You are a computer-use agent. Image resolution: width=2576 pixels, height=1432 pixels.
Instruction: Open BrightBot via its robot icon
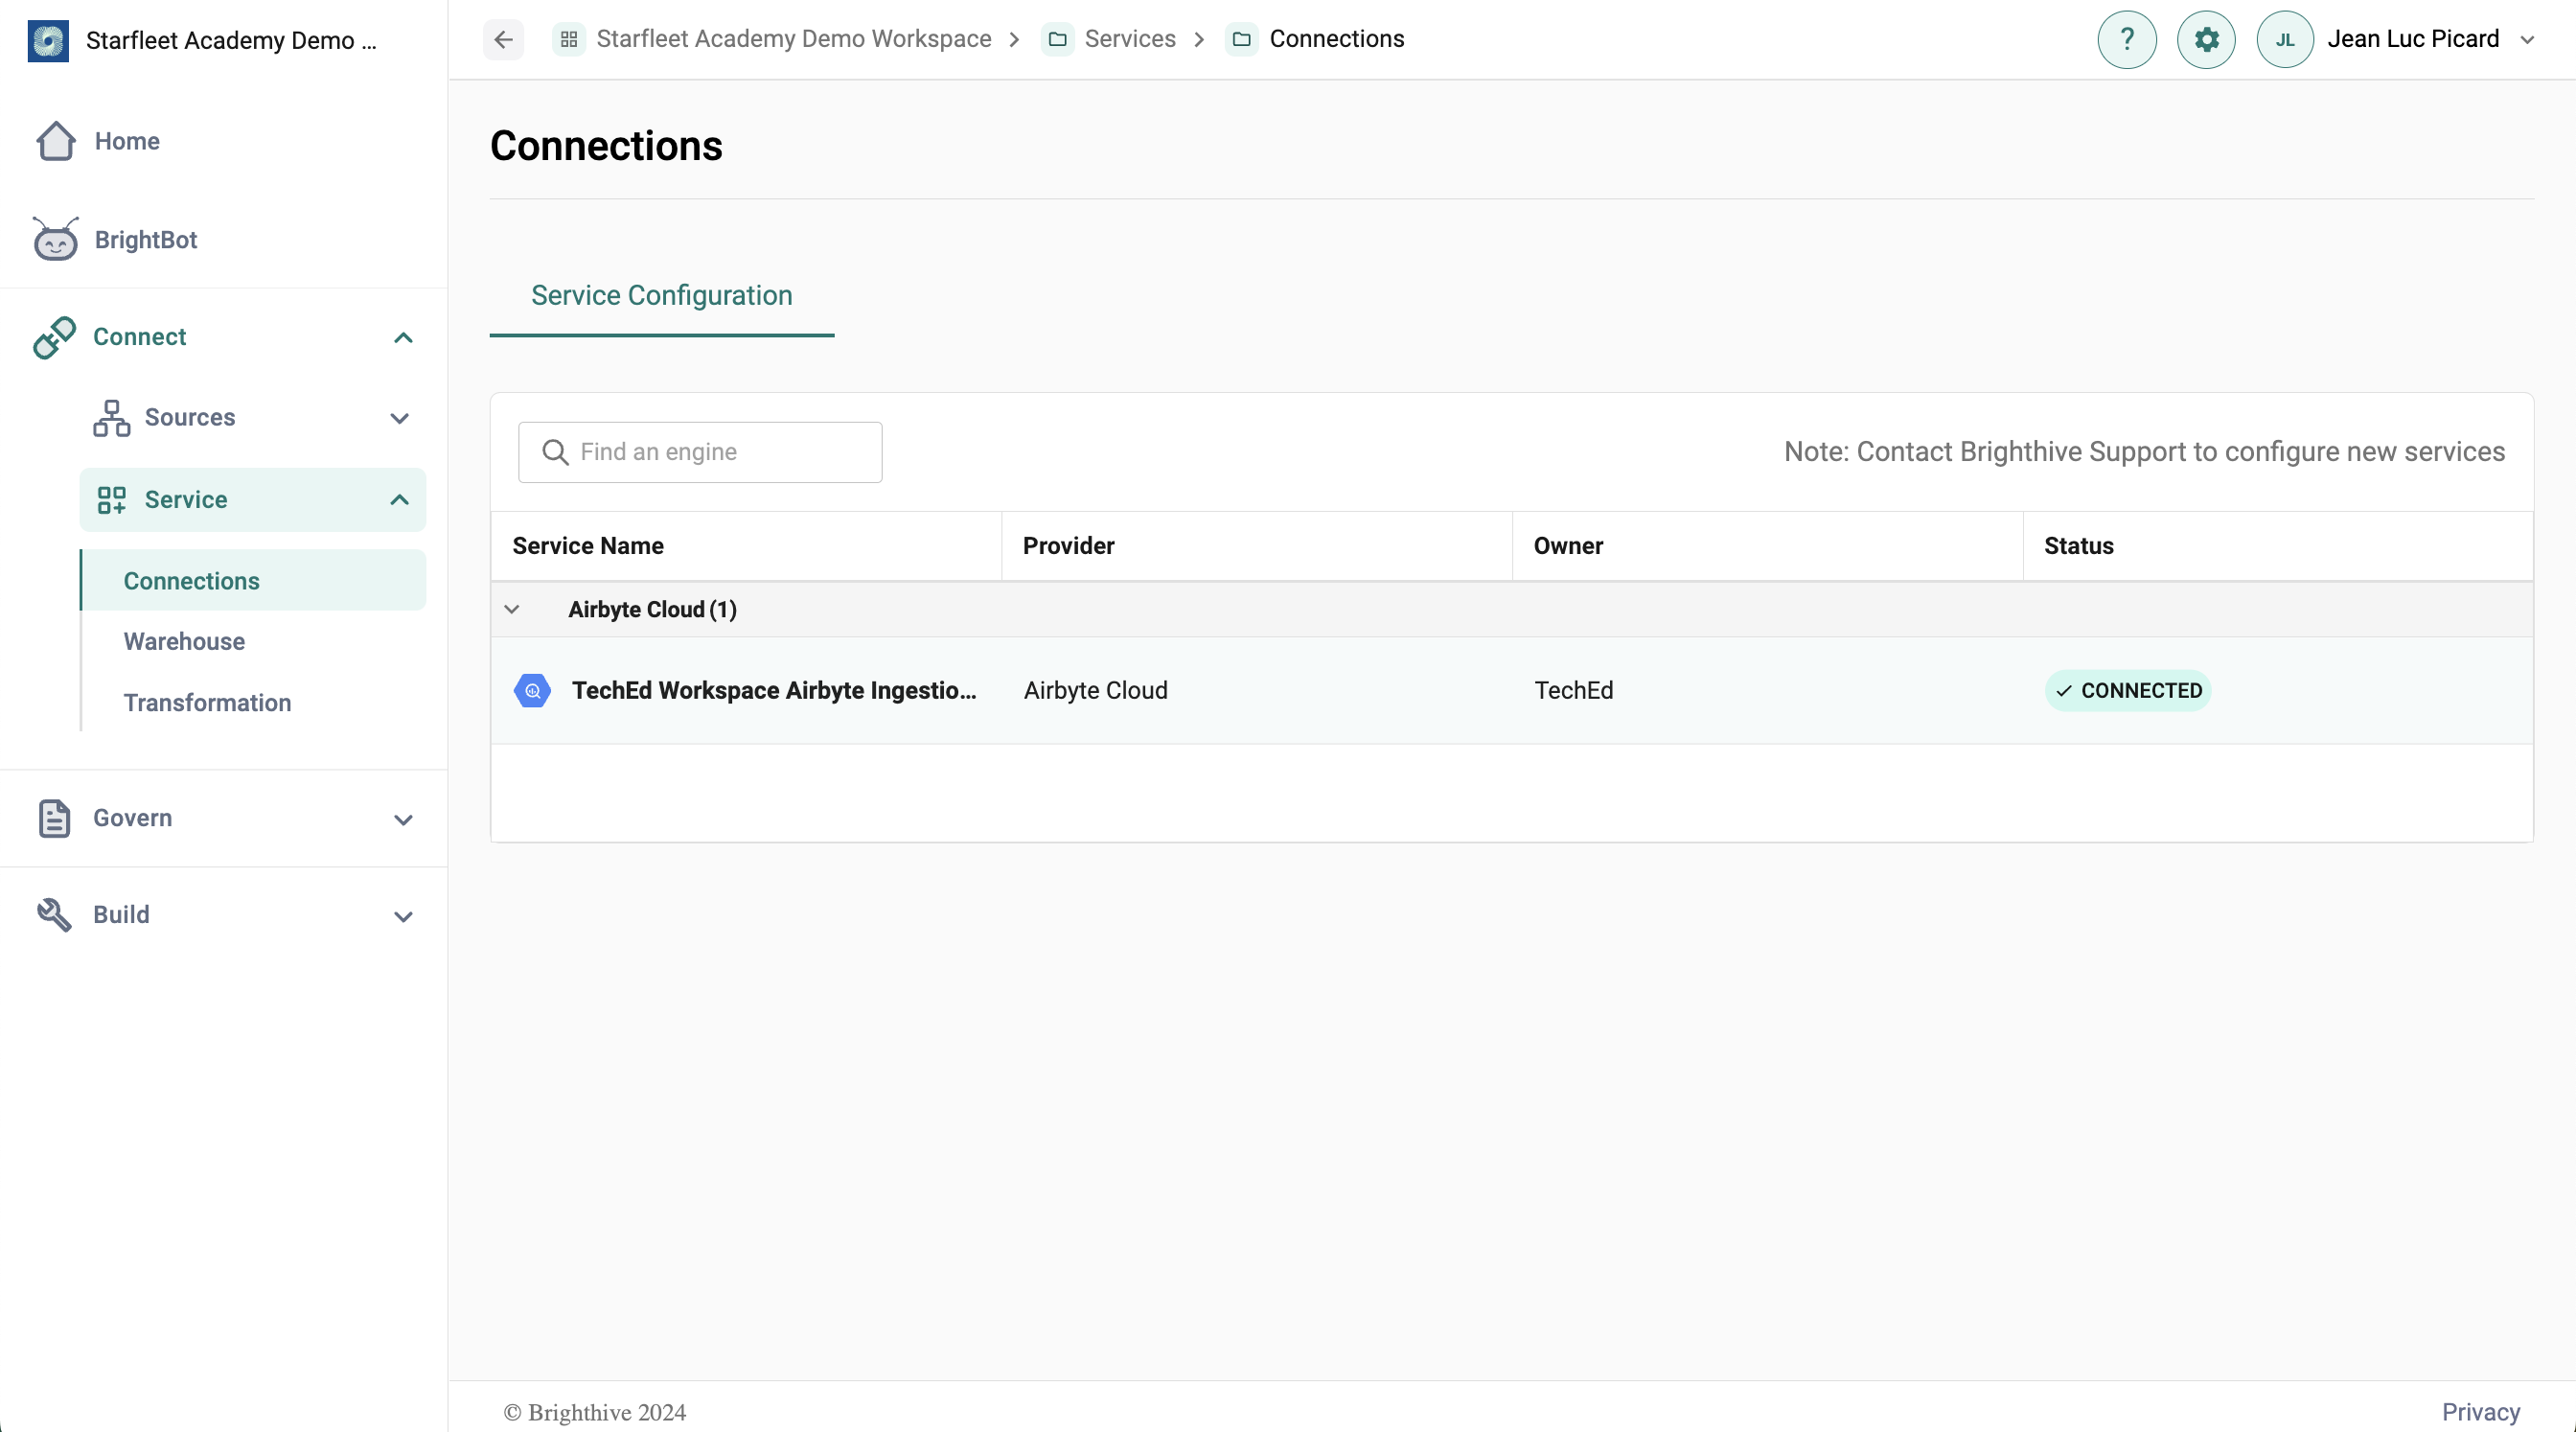pyautogui.click(x=55, y=239)
